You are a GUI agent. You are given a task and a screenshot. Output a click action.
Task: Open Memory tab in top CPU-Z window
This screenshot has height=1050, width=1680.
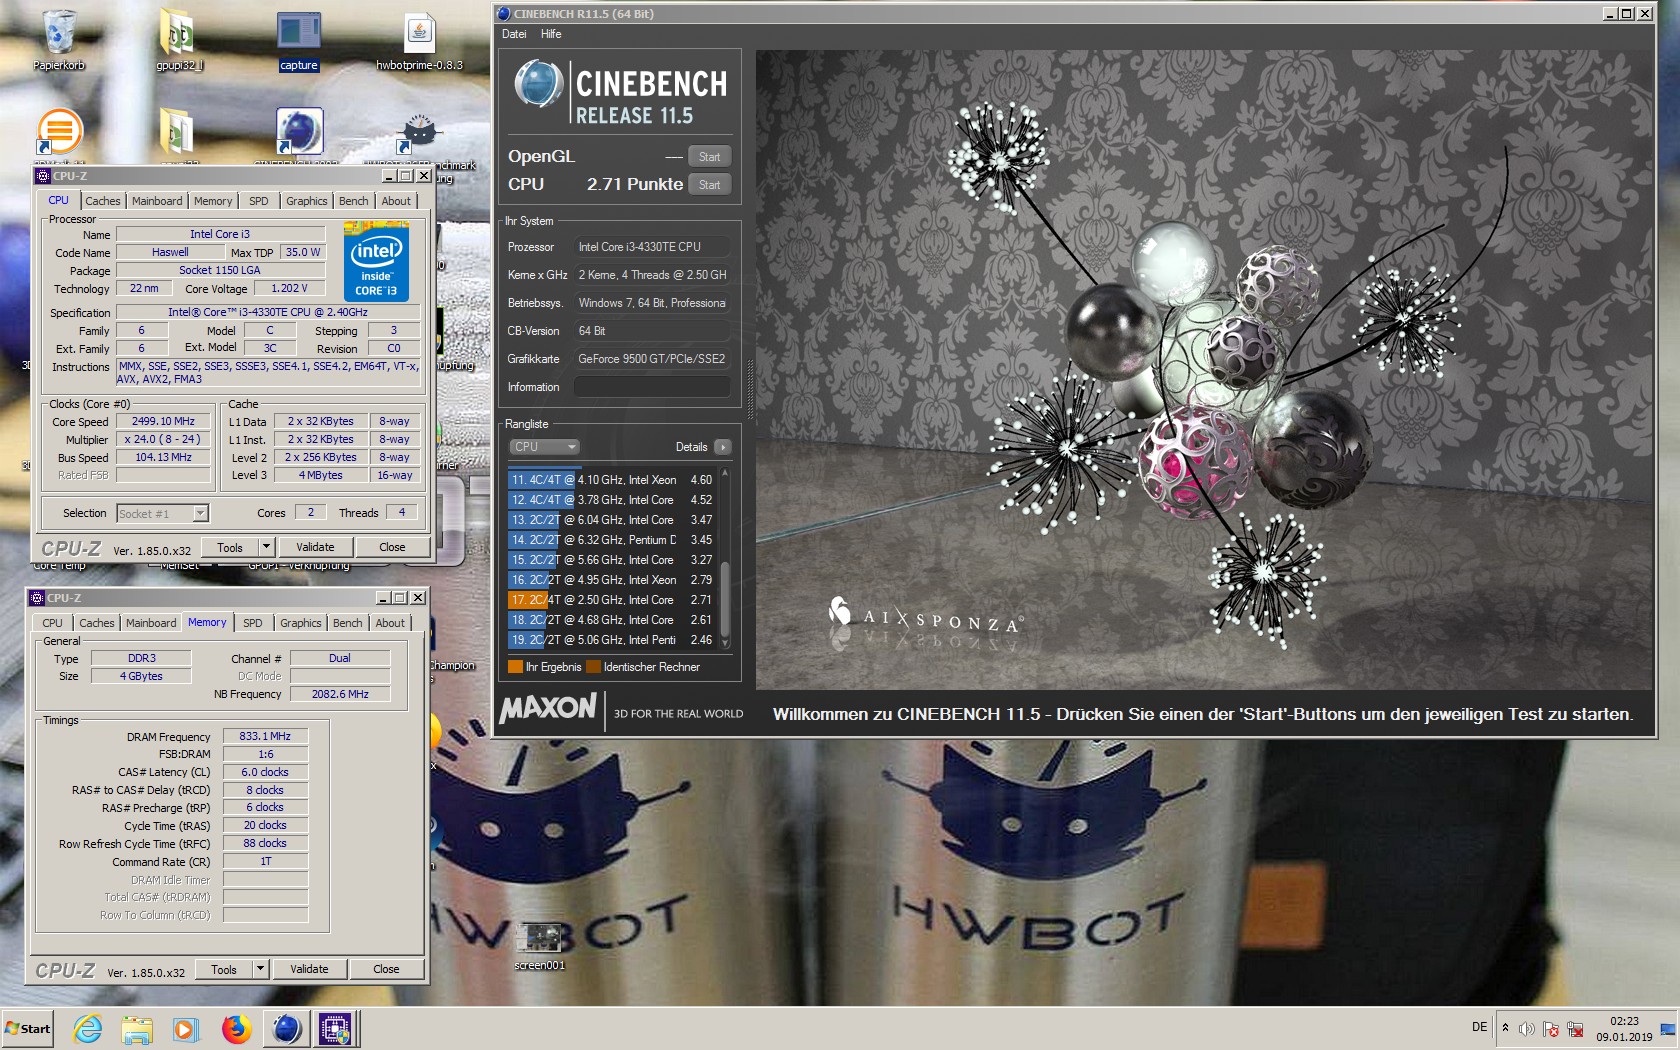click(213, 201)
